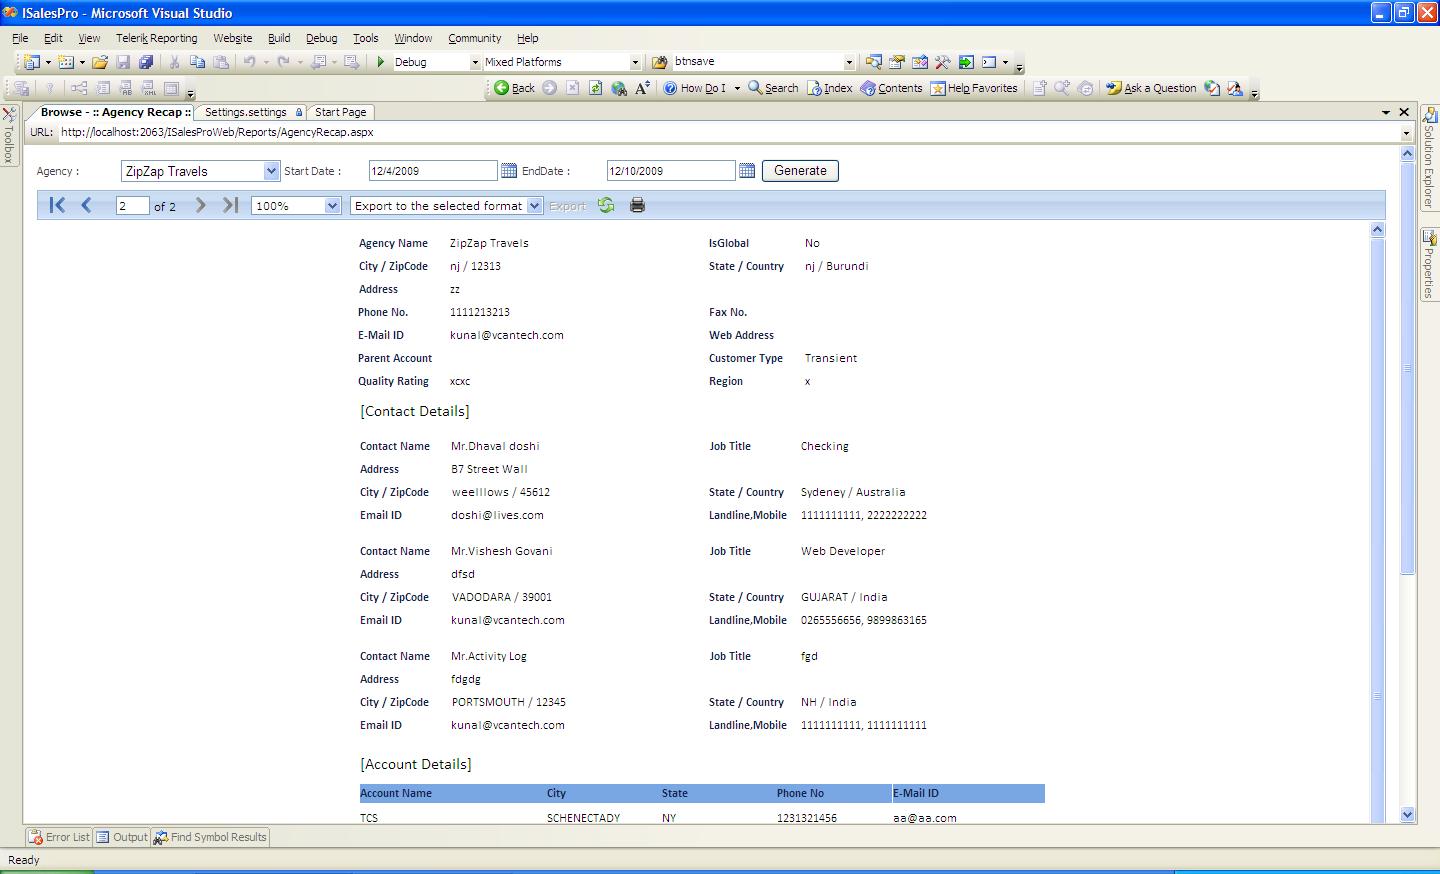The width and height of the screenshot is (1440, 874).
Task: Copy using the toolbar Copy icon
Action: pos(197,62)
